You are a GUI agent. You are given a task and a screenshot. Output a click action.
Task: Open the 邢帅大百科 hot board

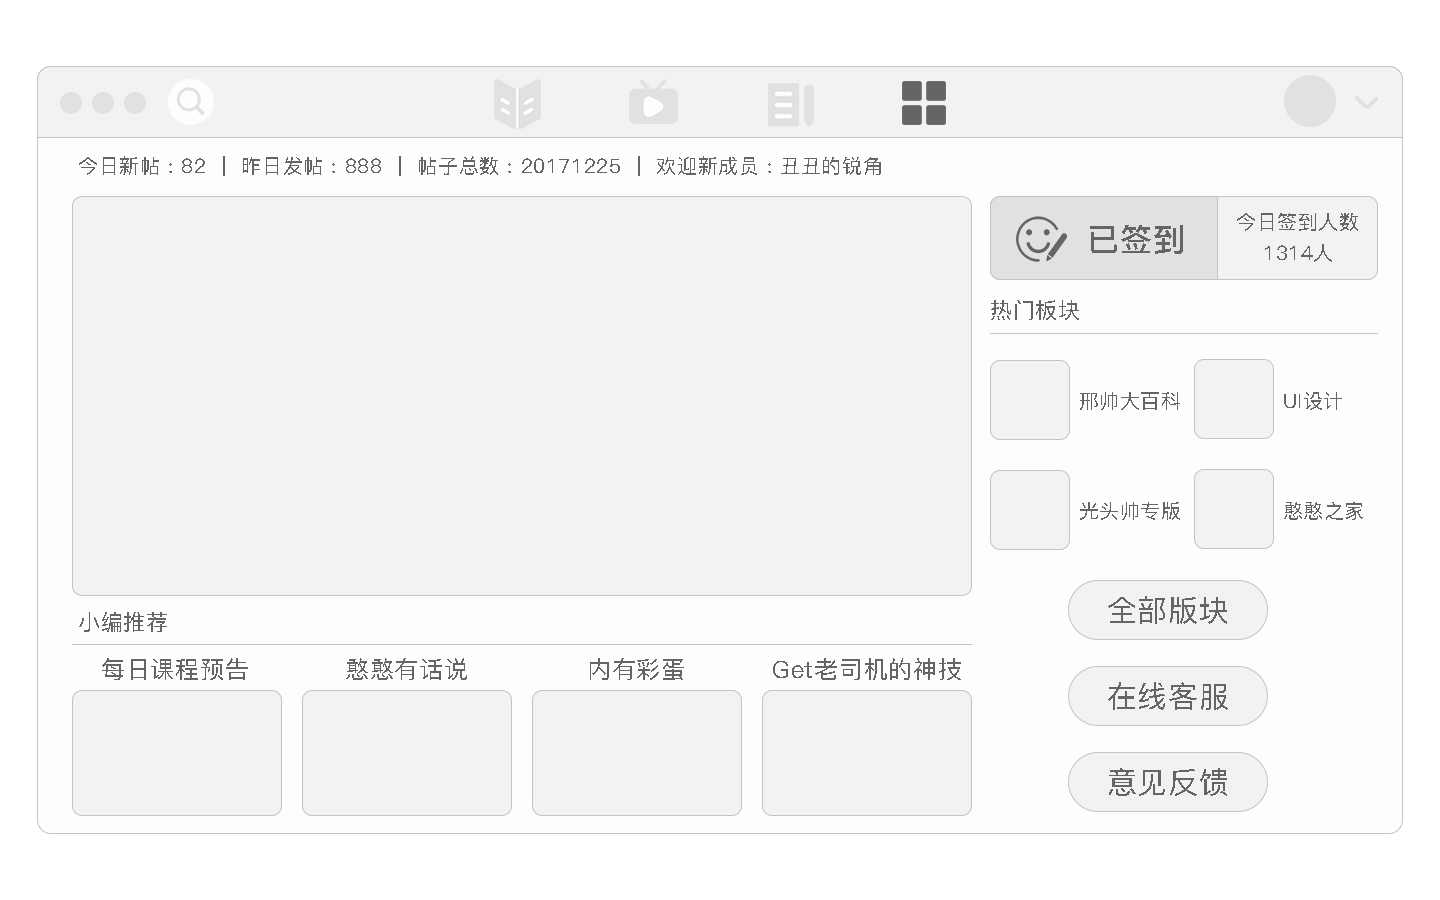click(x=1129, y=400)
